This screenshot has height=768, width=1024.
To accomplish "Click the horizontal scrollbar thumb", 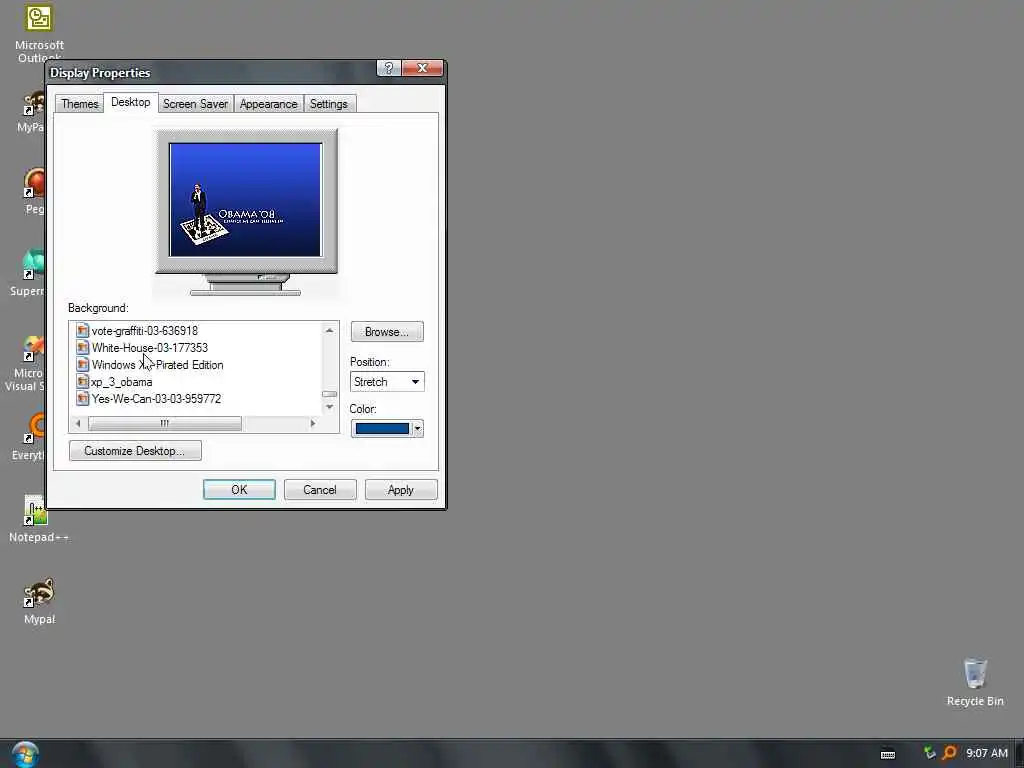I will coord(165,423).
